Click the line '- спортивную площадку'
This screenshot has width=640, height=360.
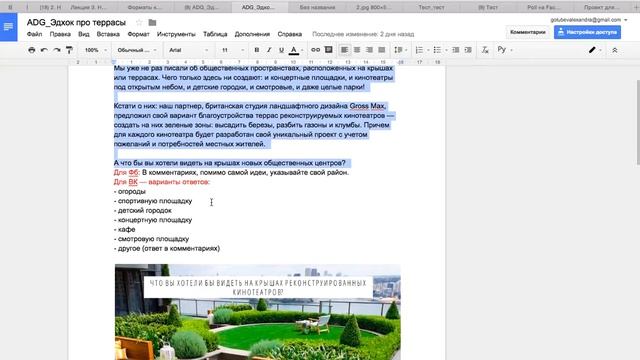153,201
